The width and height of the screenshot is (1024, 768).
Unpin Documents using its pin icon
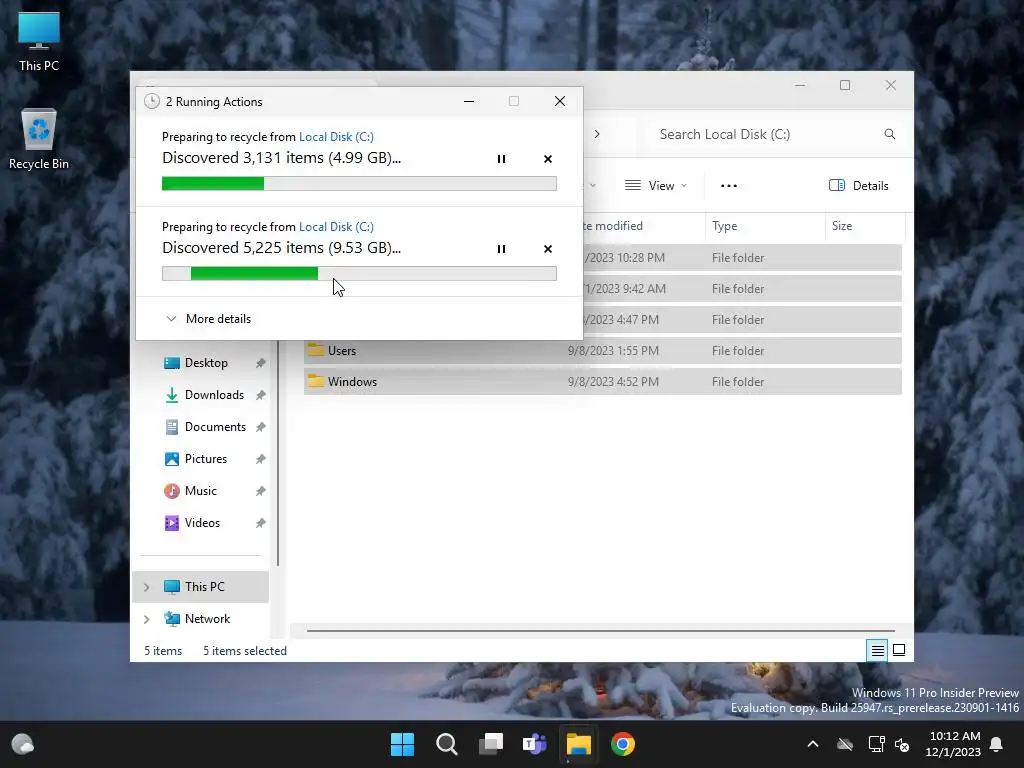(x=261, y=427)
